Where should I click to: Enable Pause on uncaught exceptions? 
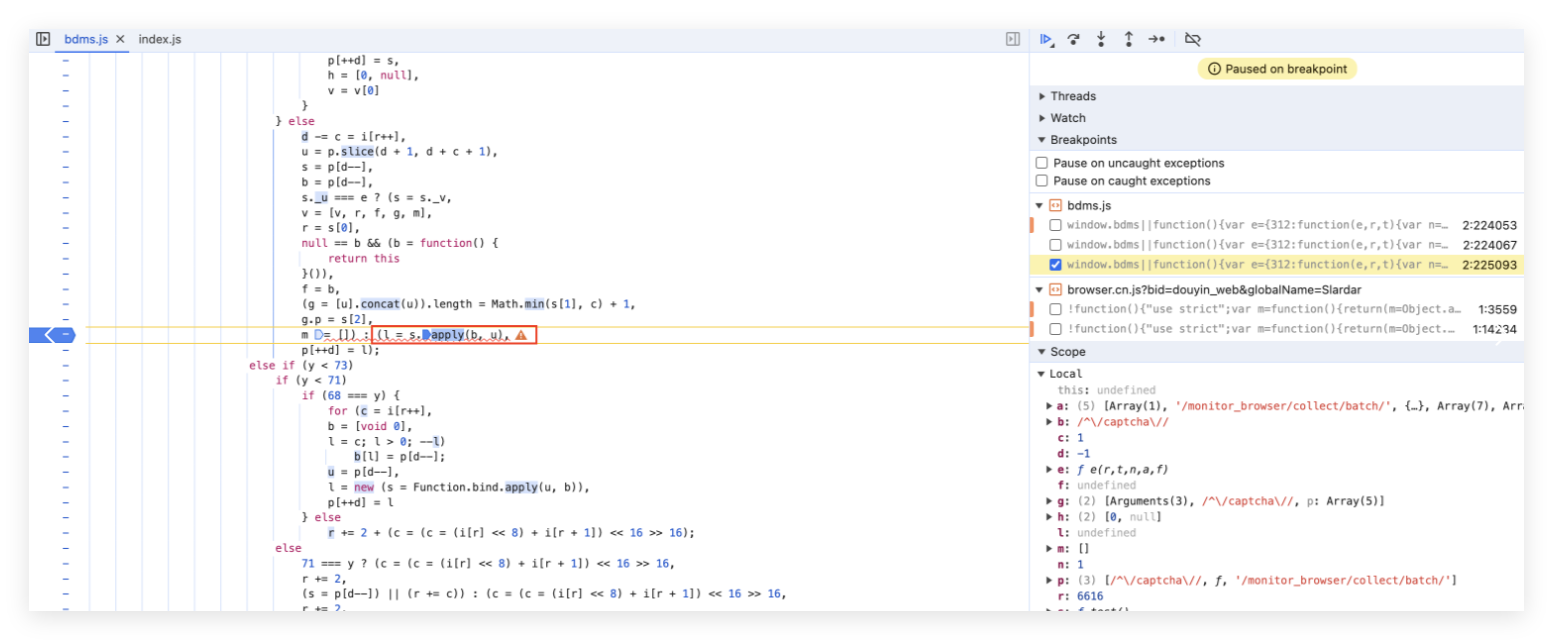pyautogui.click(x=1042, y=163)
